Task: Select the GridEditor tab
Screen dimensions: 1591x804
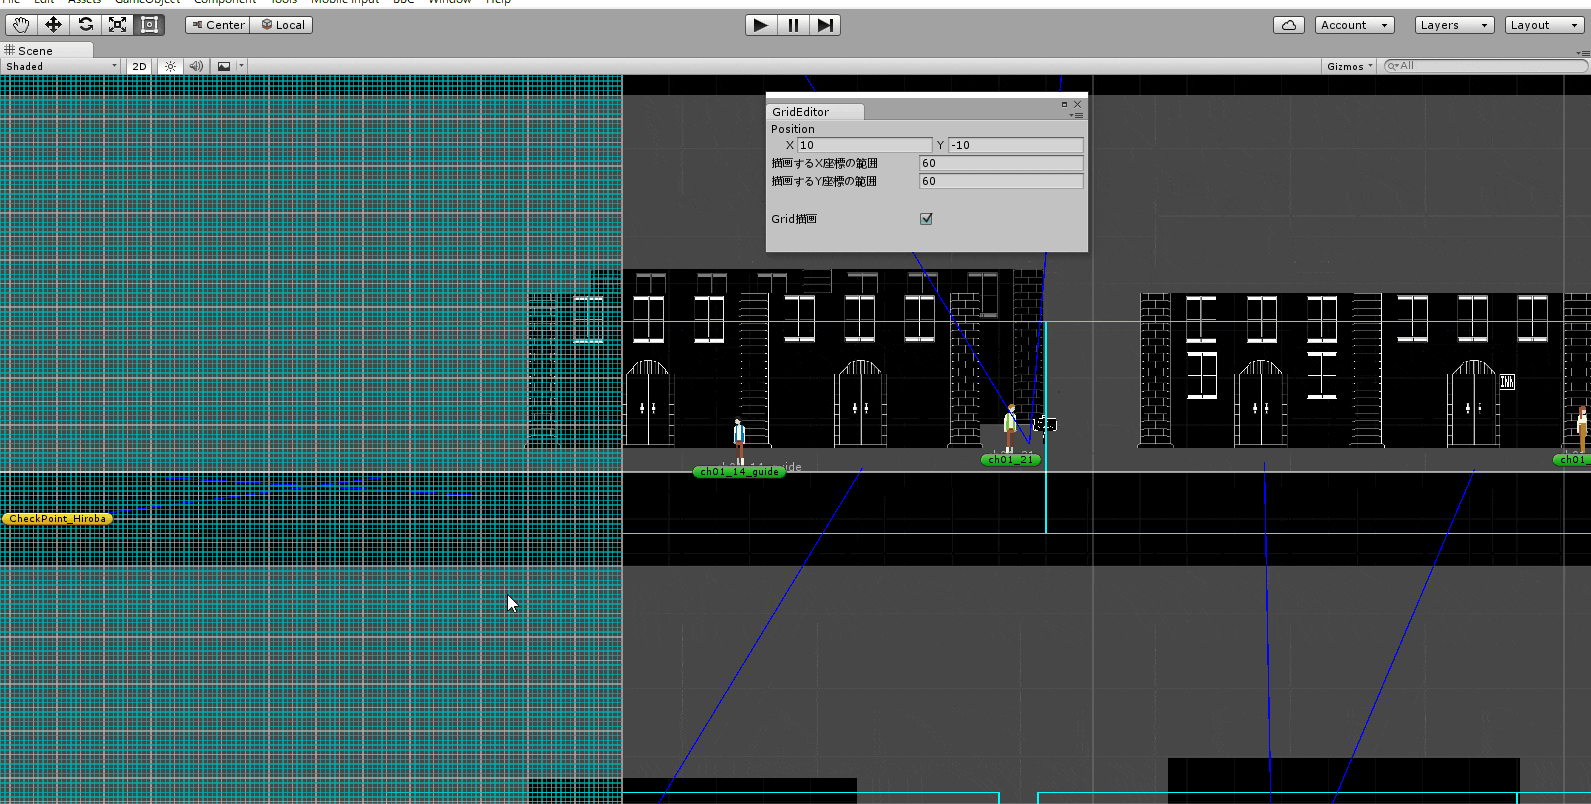Action: [813, 112]
